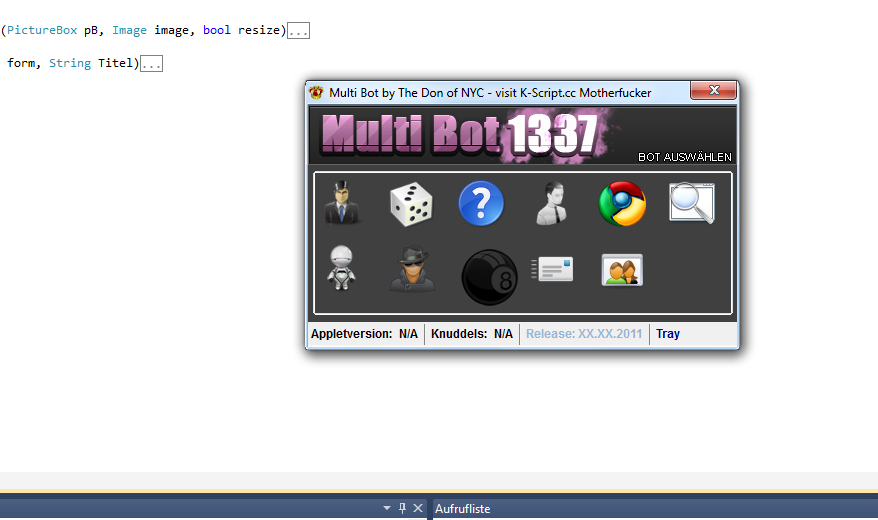
Task: Expand collapsed code after 'bool resize)'
Action: (298, 31)
